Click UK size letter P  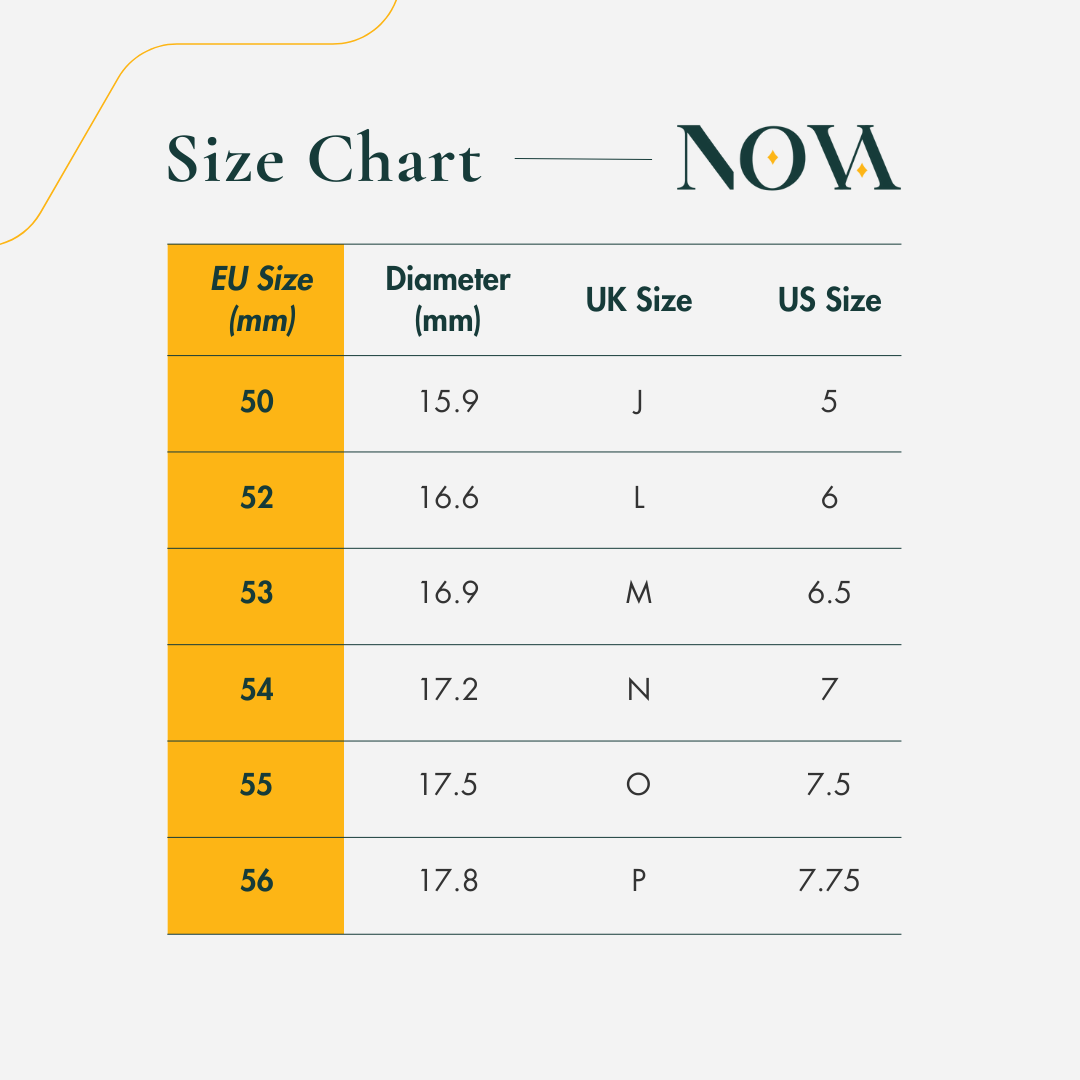639,880
